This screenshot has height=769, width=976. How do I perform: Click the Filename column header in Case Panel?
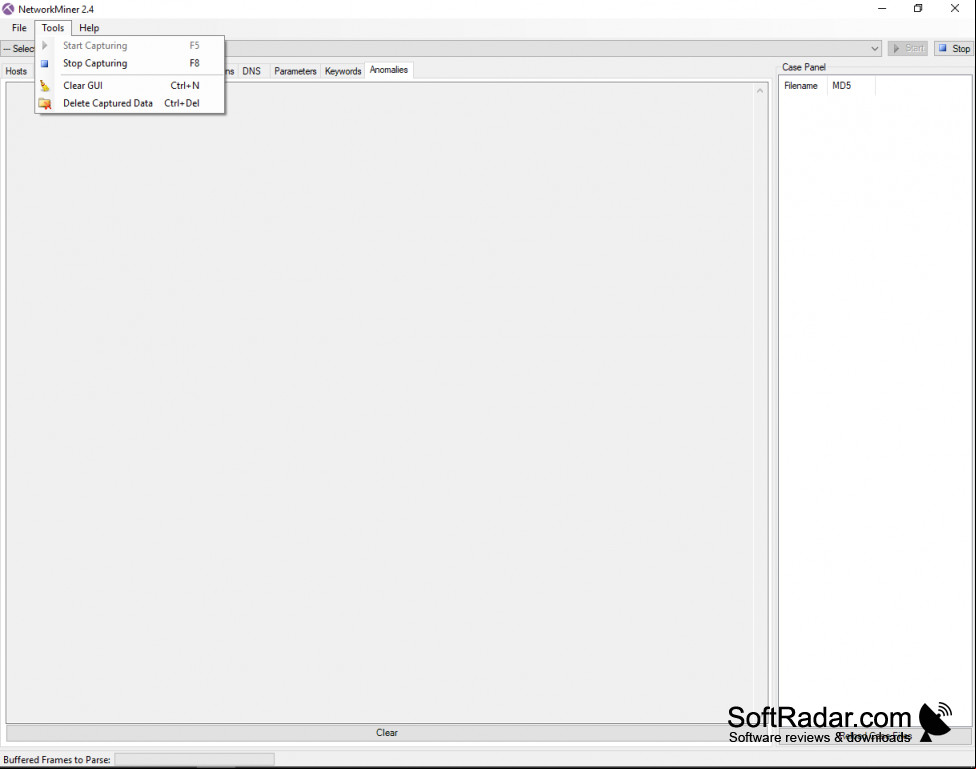(x=802, y=86)
